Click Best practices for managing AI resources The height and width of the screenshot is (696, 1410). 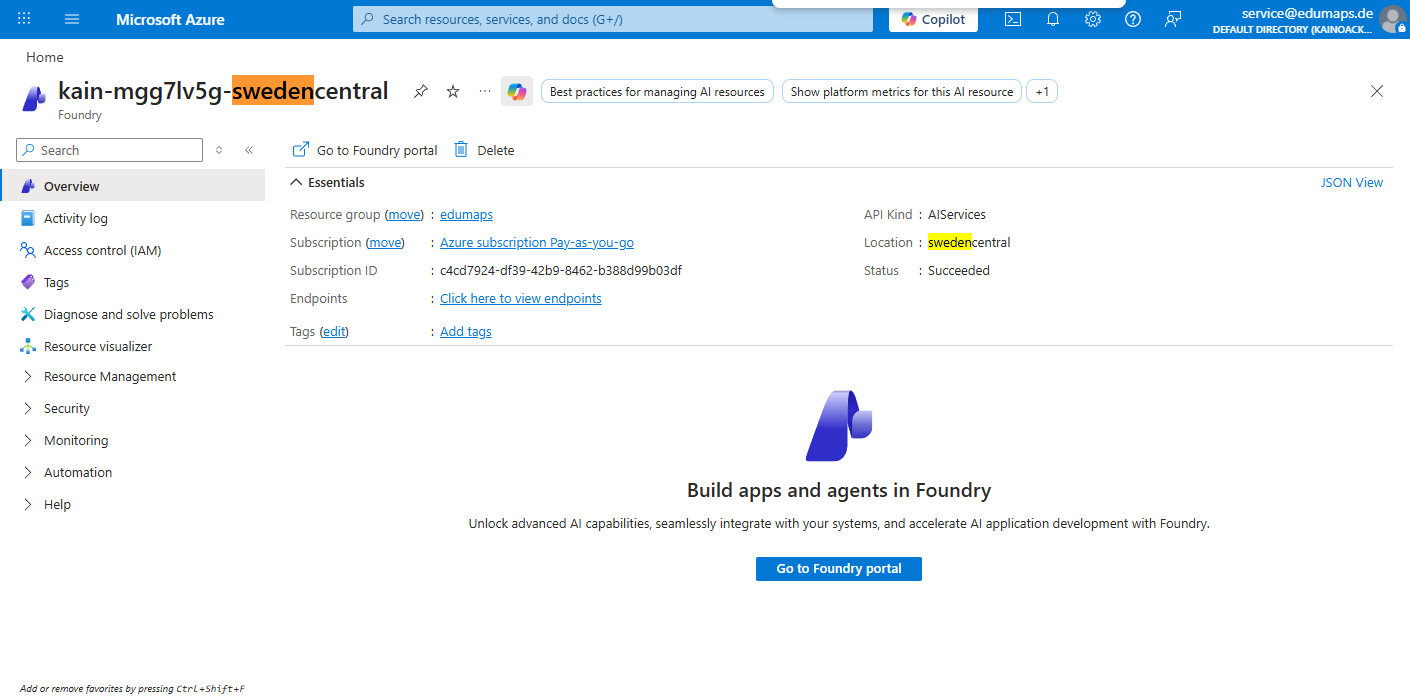point(658,91)
